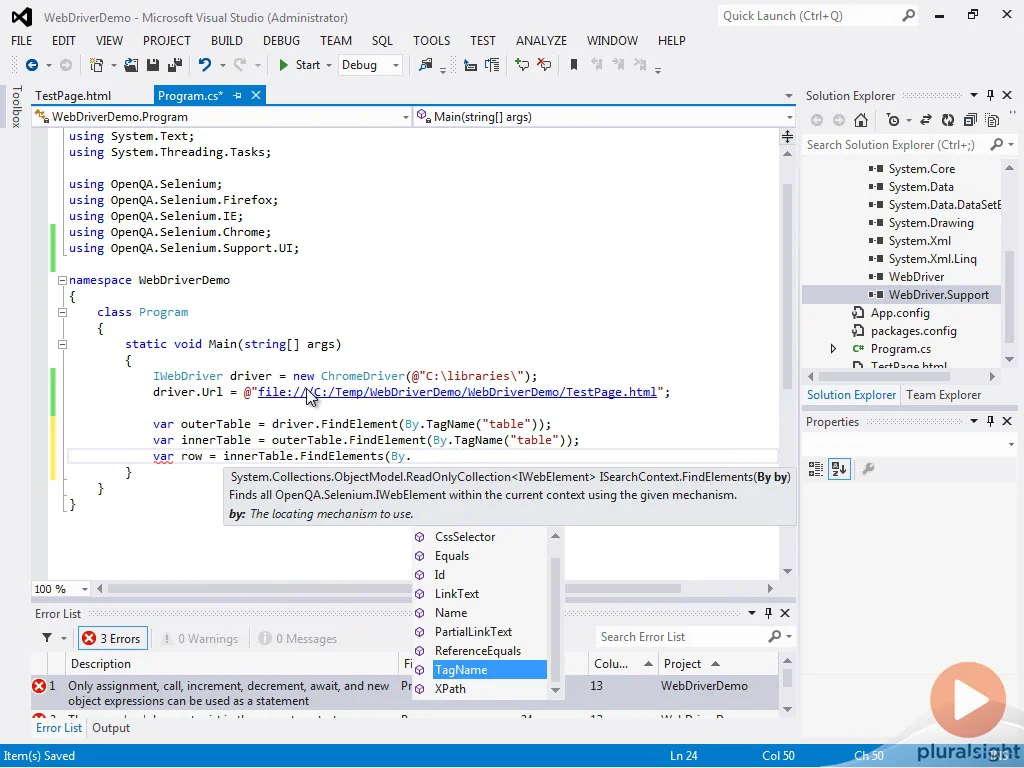The width and height of the screenshot is (1024, 768).
Task: Click the Error List filter funnel icon
Action: (x=47, y=638)
